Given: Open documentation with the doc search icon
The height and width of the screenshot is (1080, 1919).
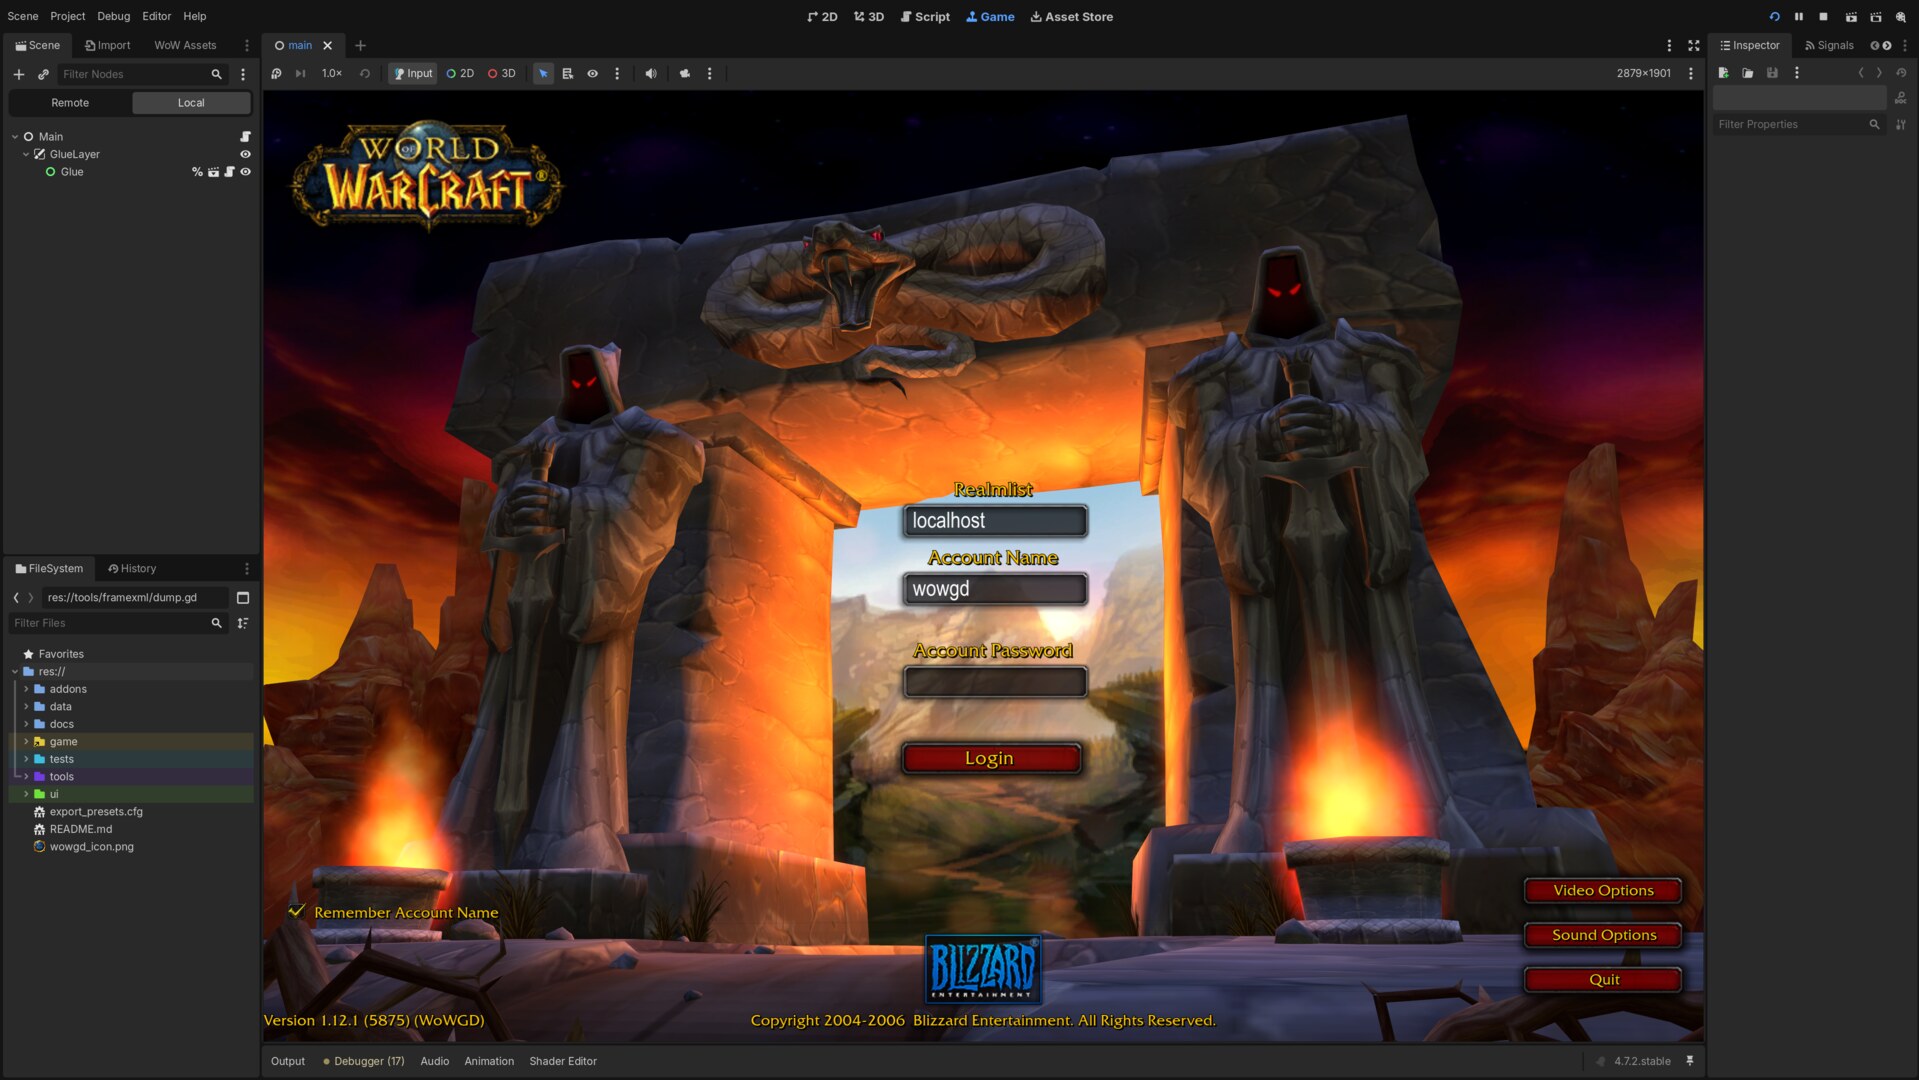Looking at the screenshot, I should 1901,98.
